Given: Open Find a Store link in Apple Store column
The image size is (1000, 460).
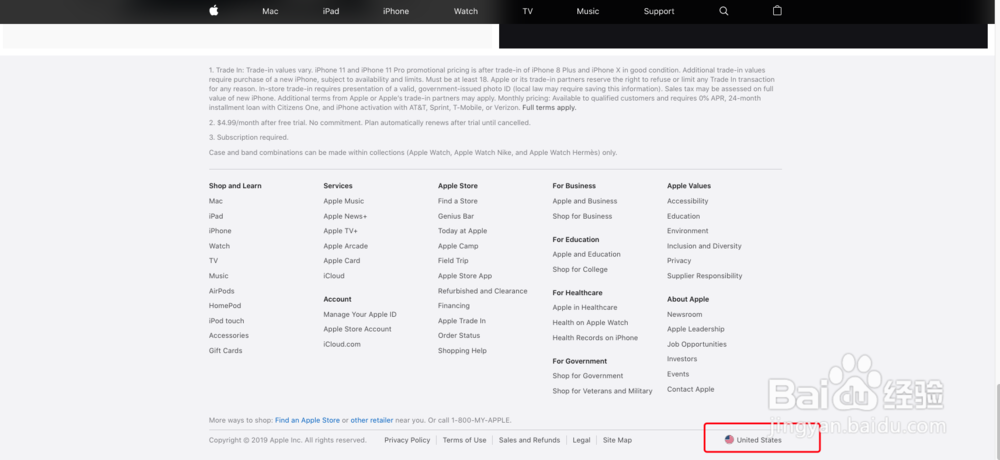Looking at the screenshot, I should [x=458, y=201].
